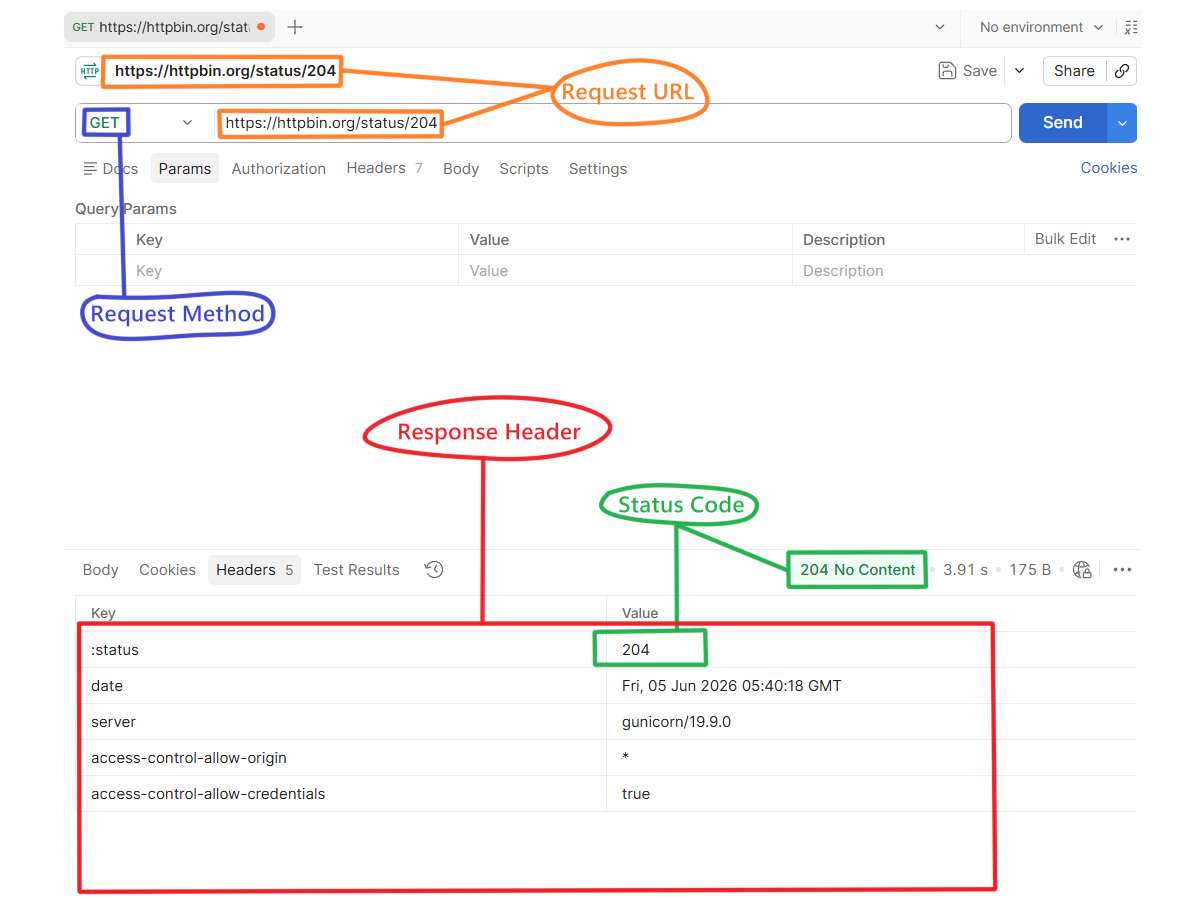Select the response Headers 5 tab
The height and width of the screenshot is (900, 1200).
[x=255, y=569]
